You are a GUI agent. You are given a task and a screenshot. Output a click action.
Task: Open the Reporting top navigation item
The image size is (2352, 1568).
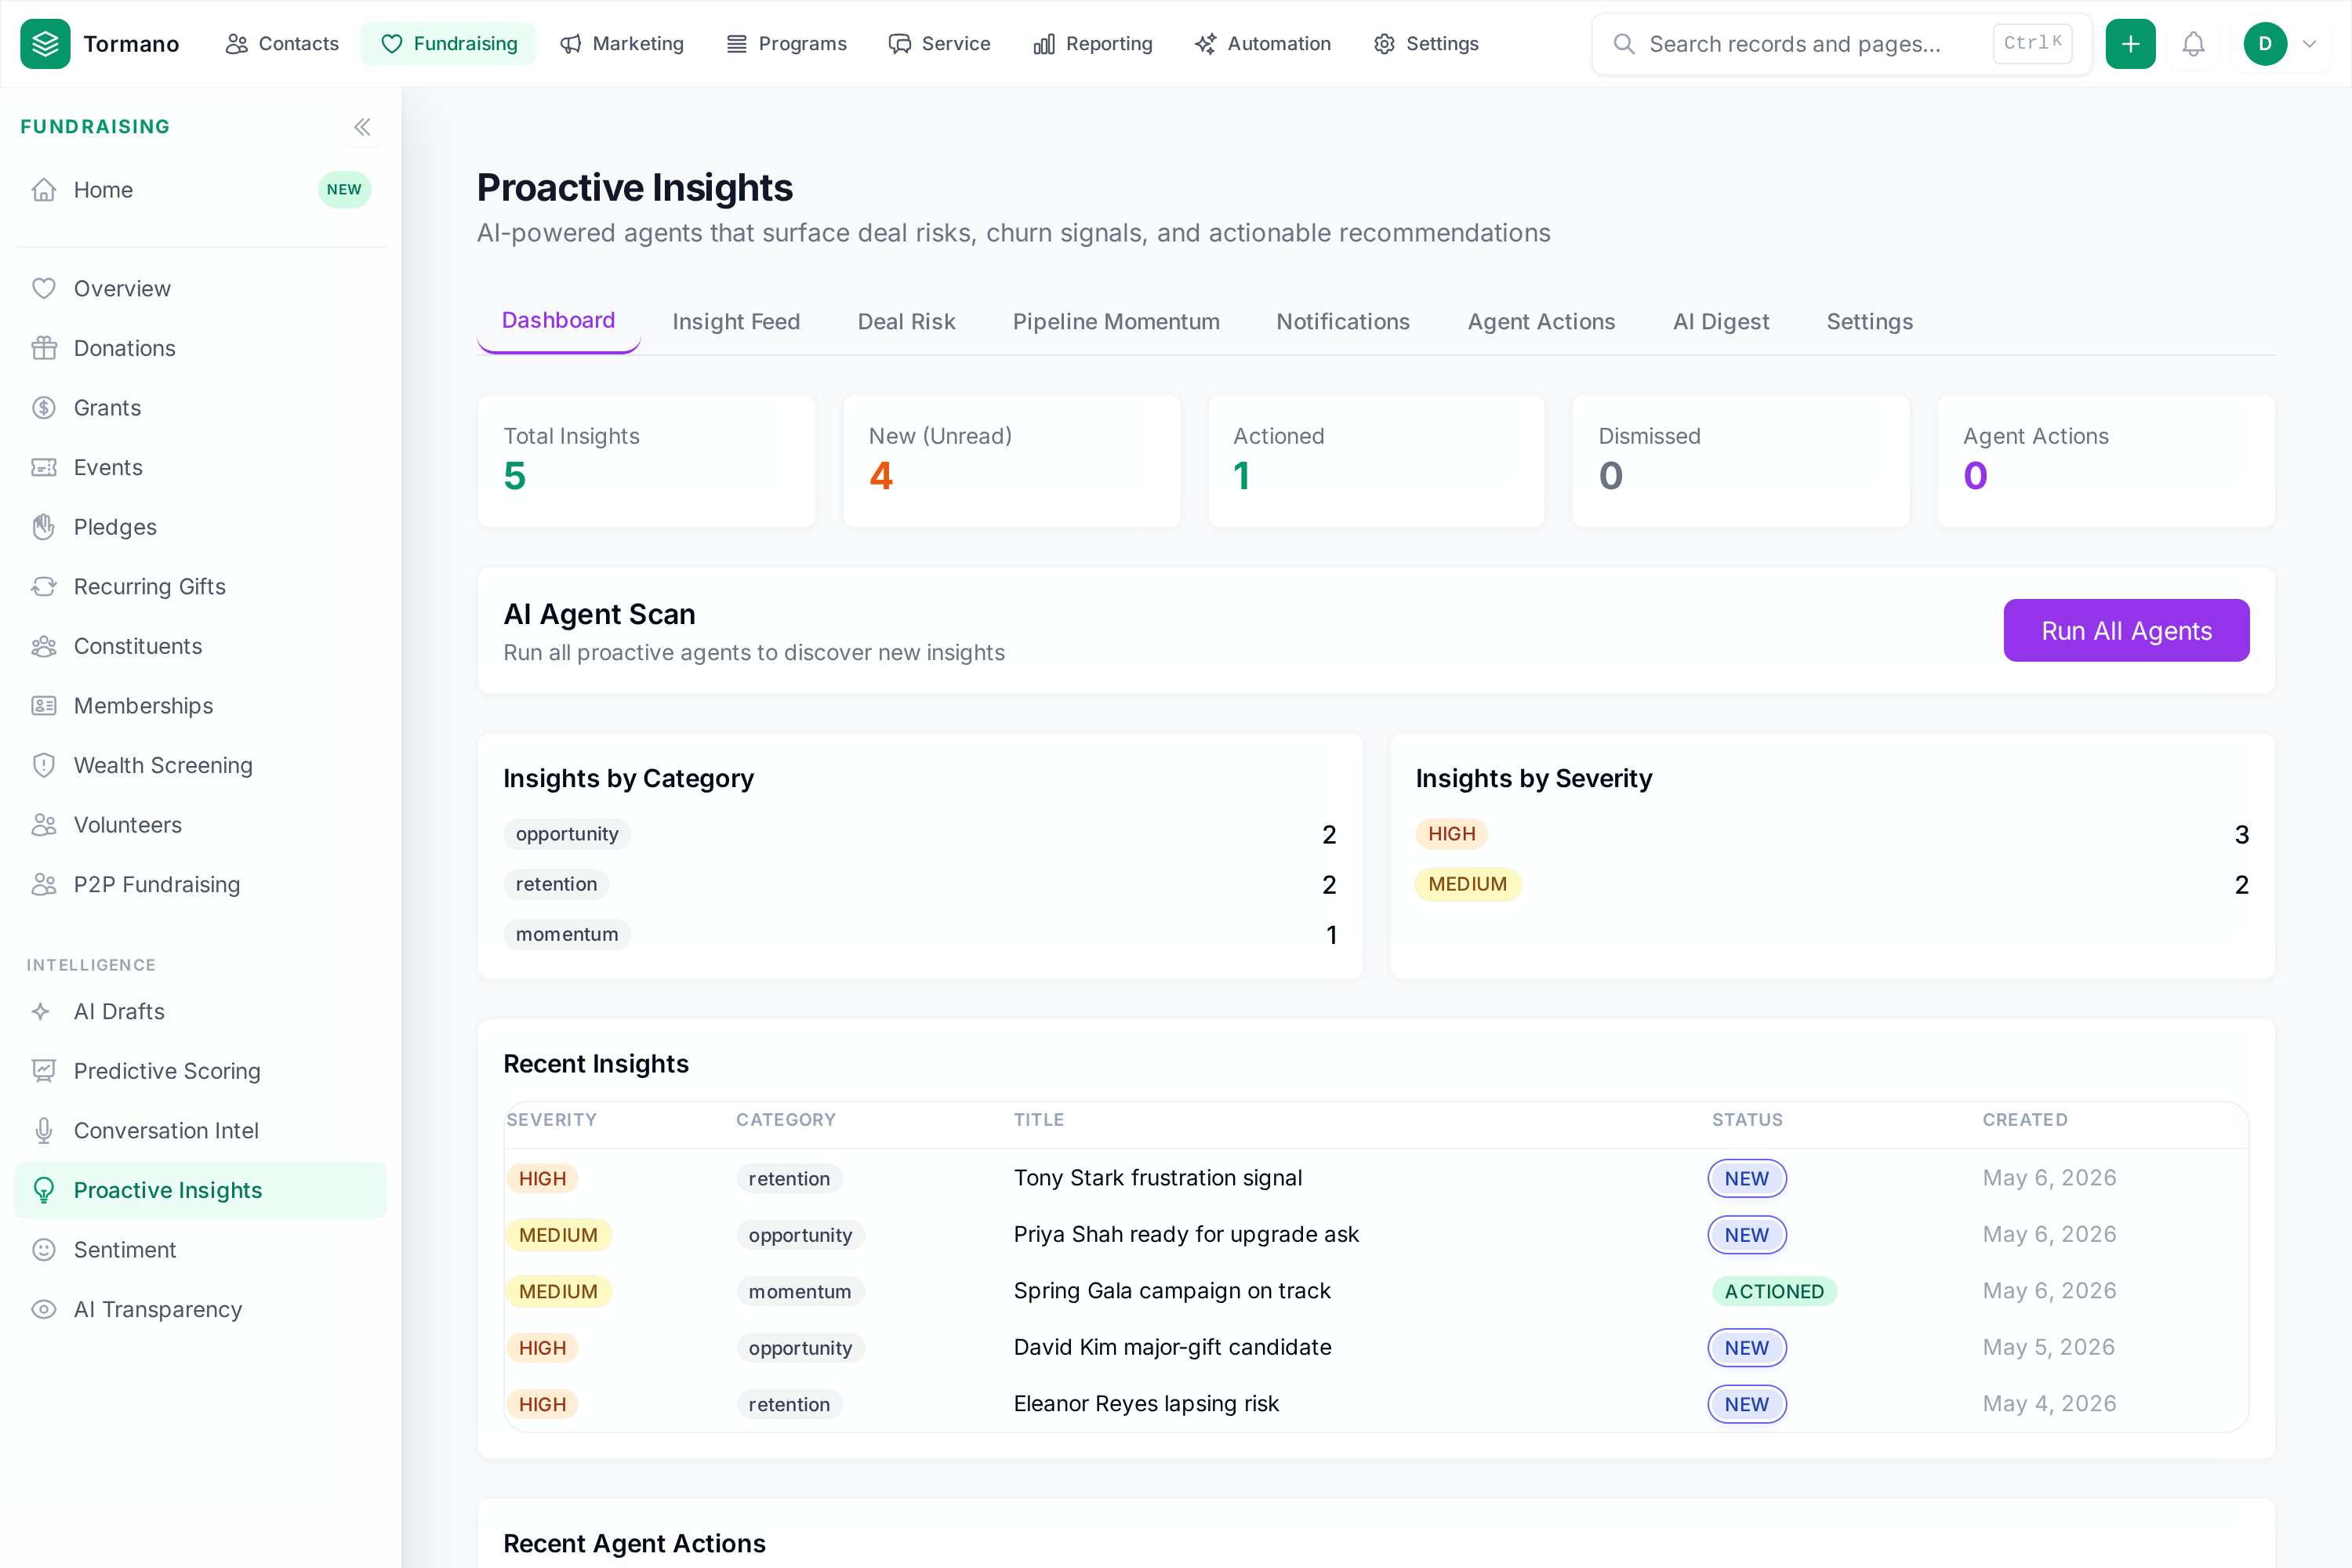1093,44
